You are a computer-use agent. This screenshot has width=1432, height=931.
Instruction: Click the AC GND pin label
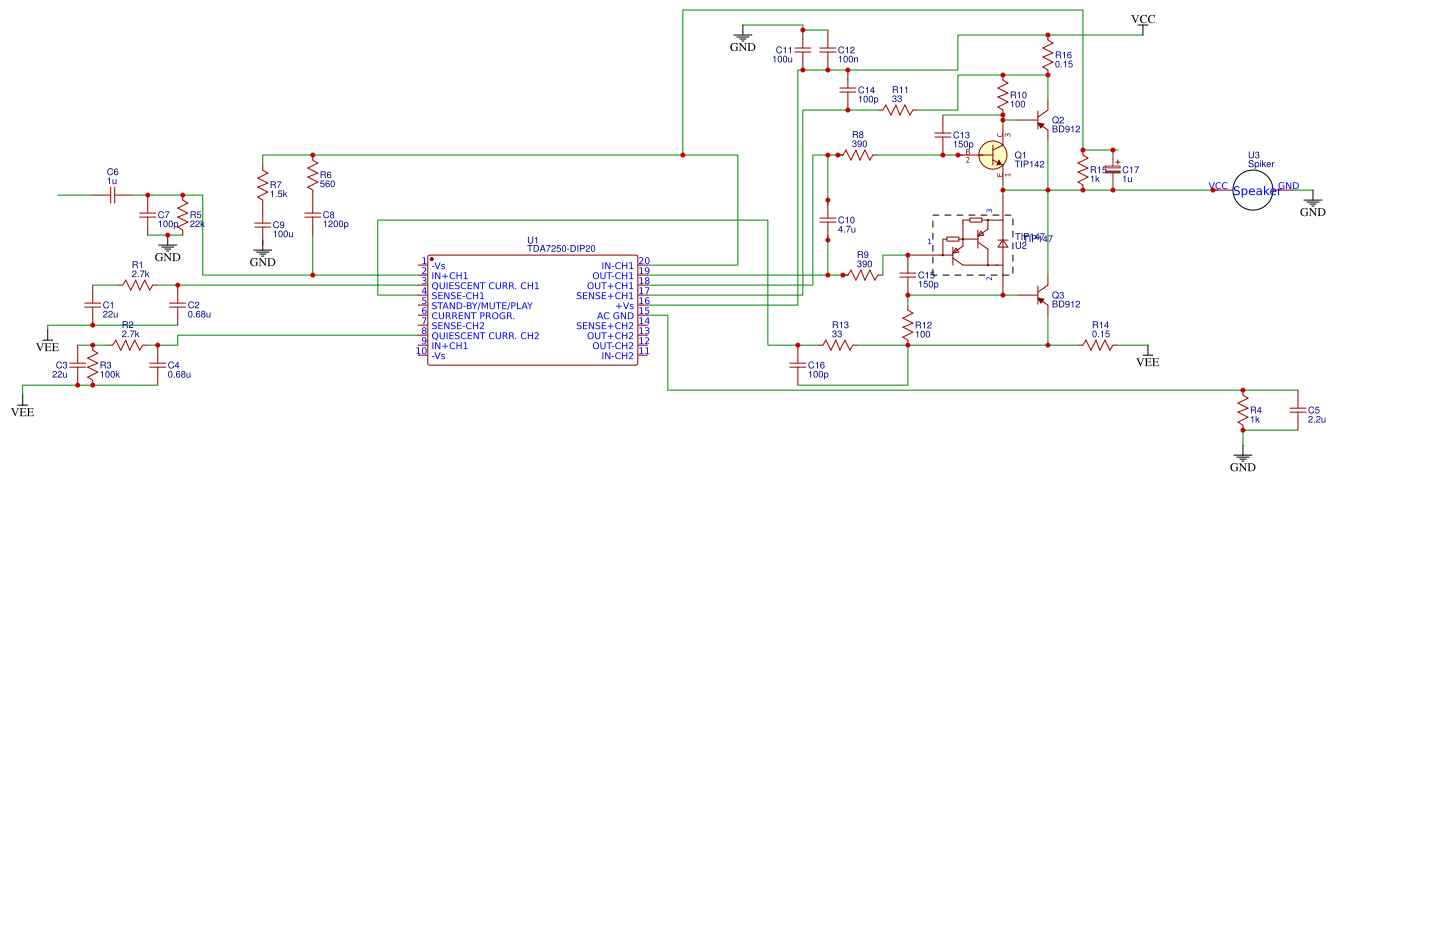point(615,316)
